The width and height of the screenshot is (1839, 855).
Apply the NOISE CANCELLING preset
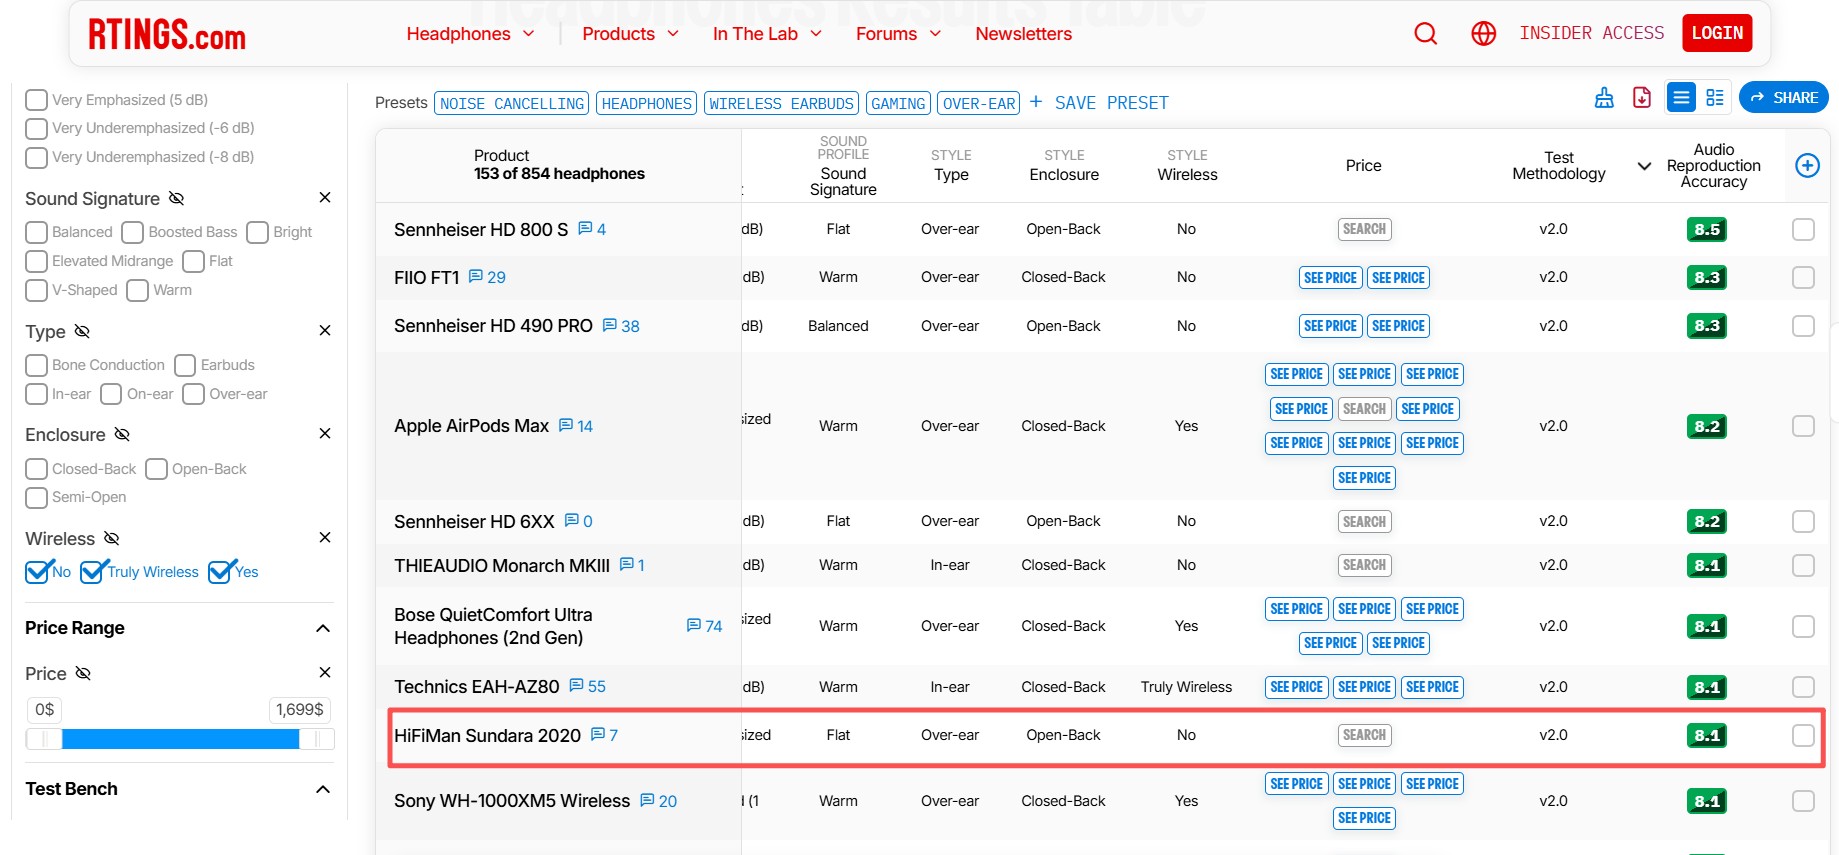(x=512, y=104)
